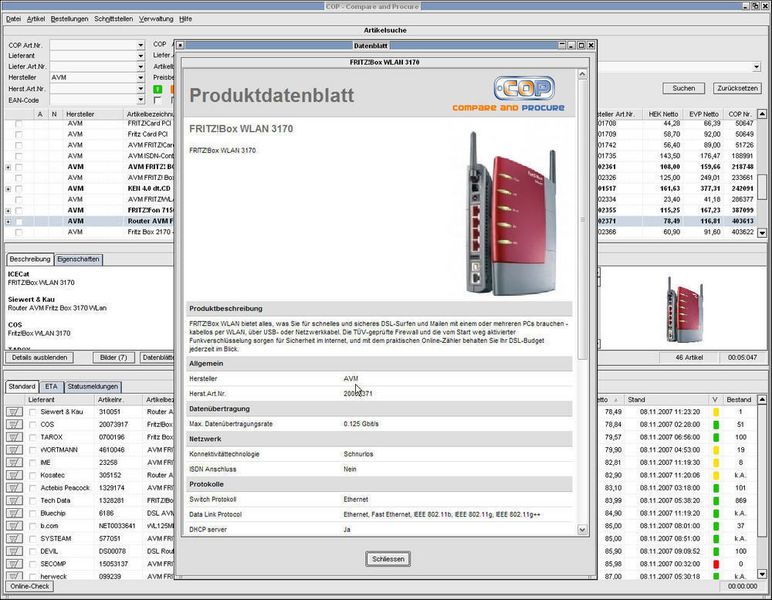Tick checkbox for Tech Data row
The height and width of the screenshot is (600, 772).
(x=32, y=501)
